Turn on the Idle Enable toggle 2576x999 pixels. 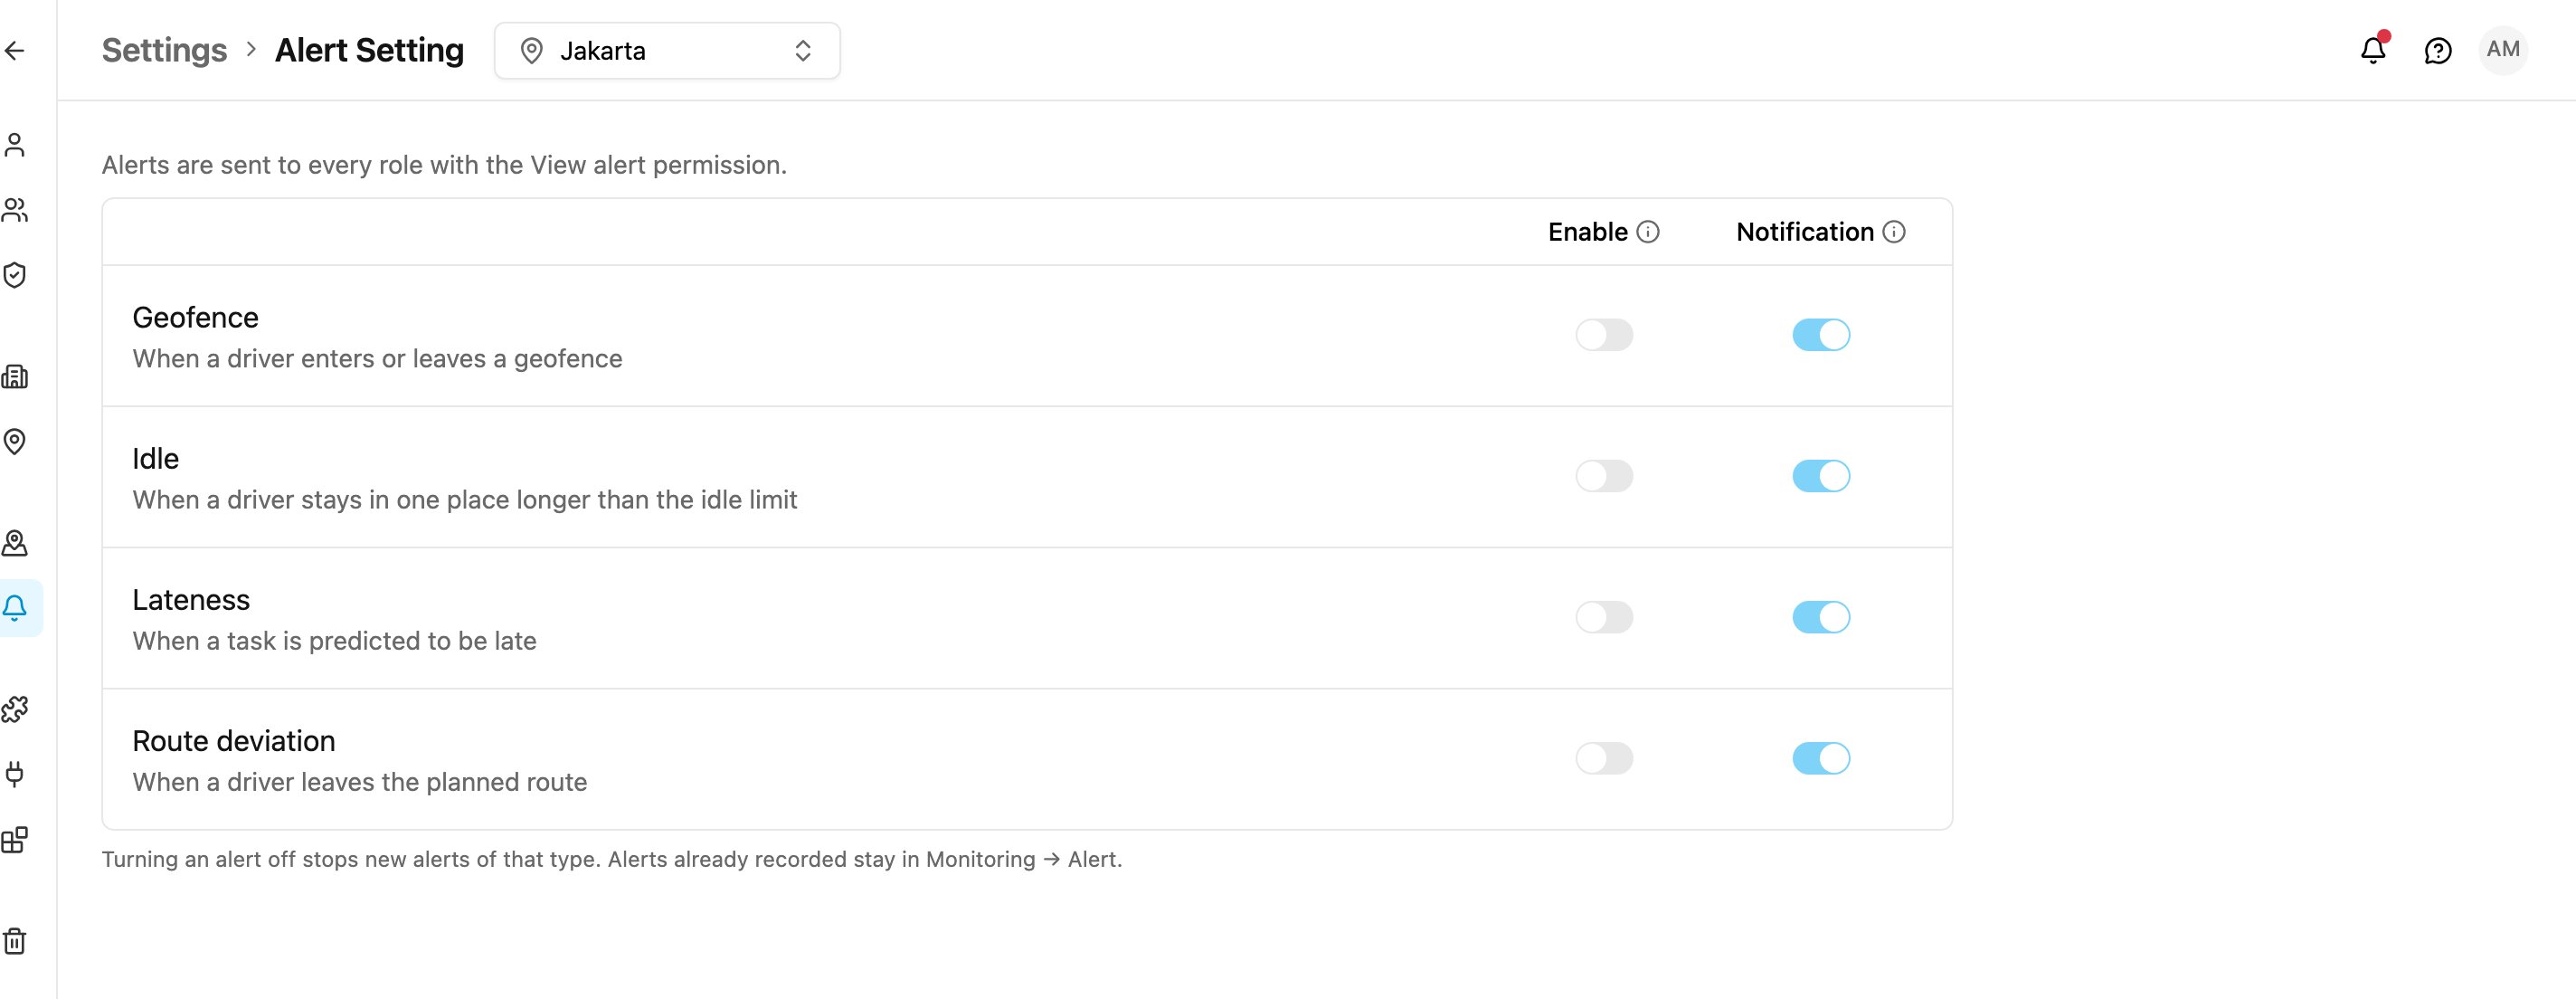pyautogui.click(x=1604, y=476)
